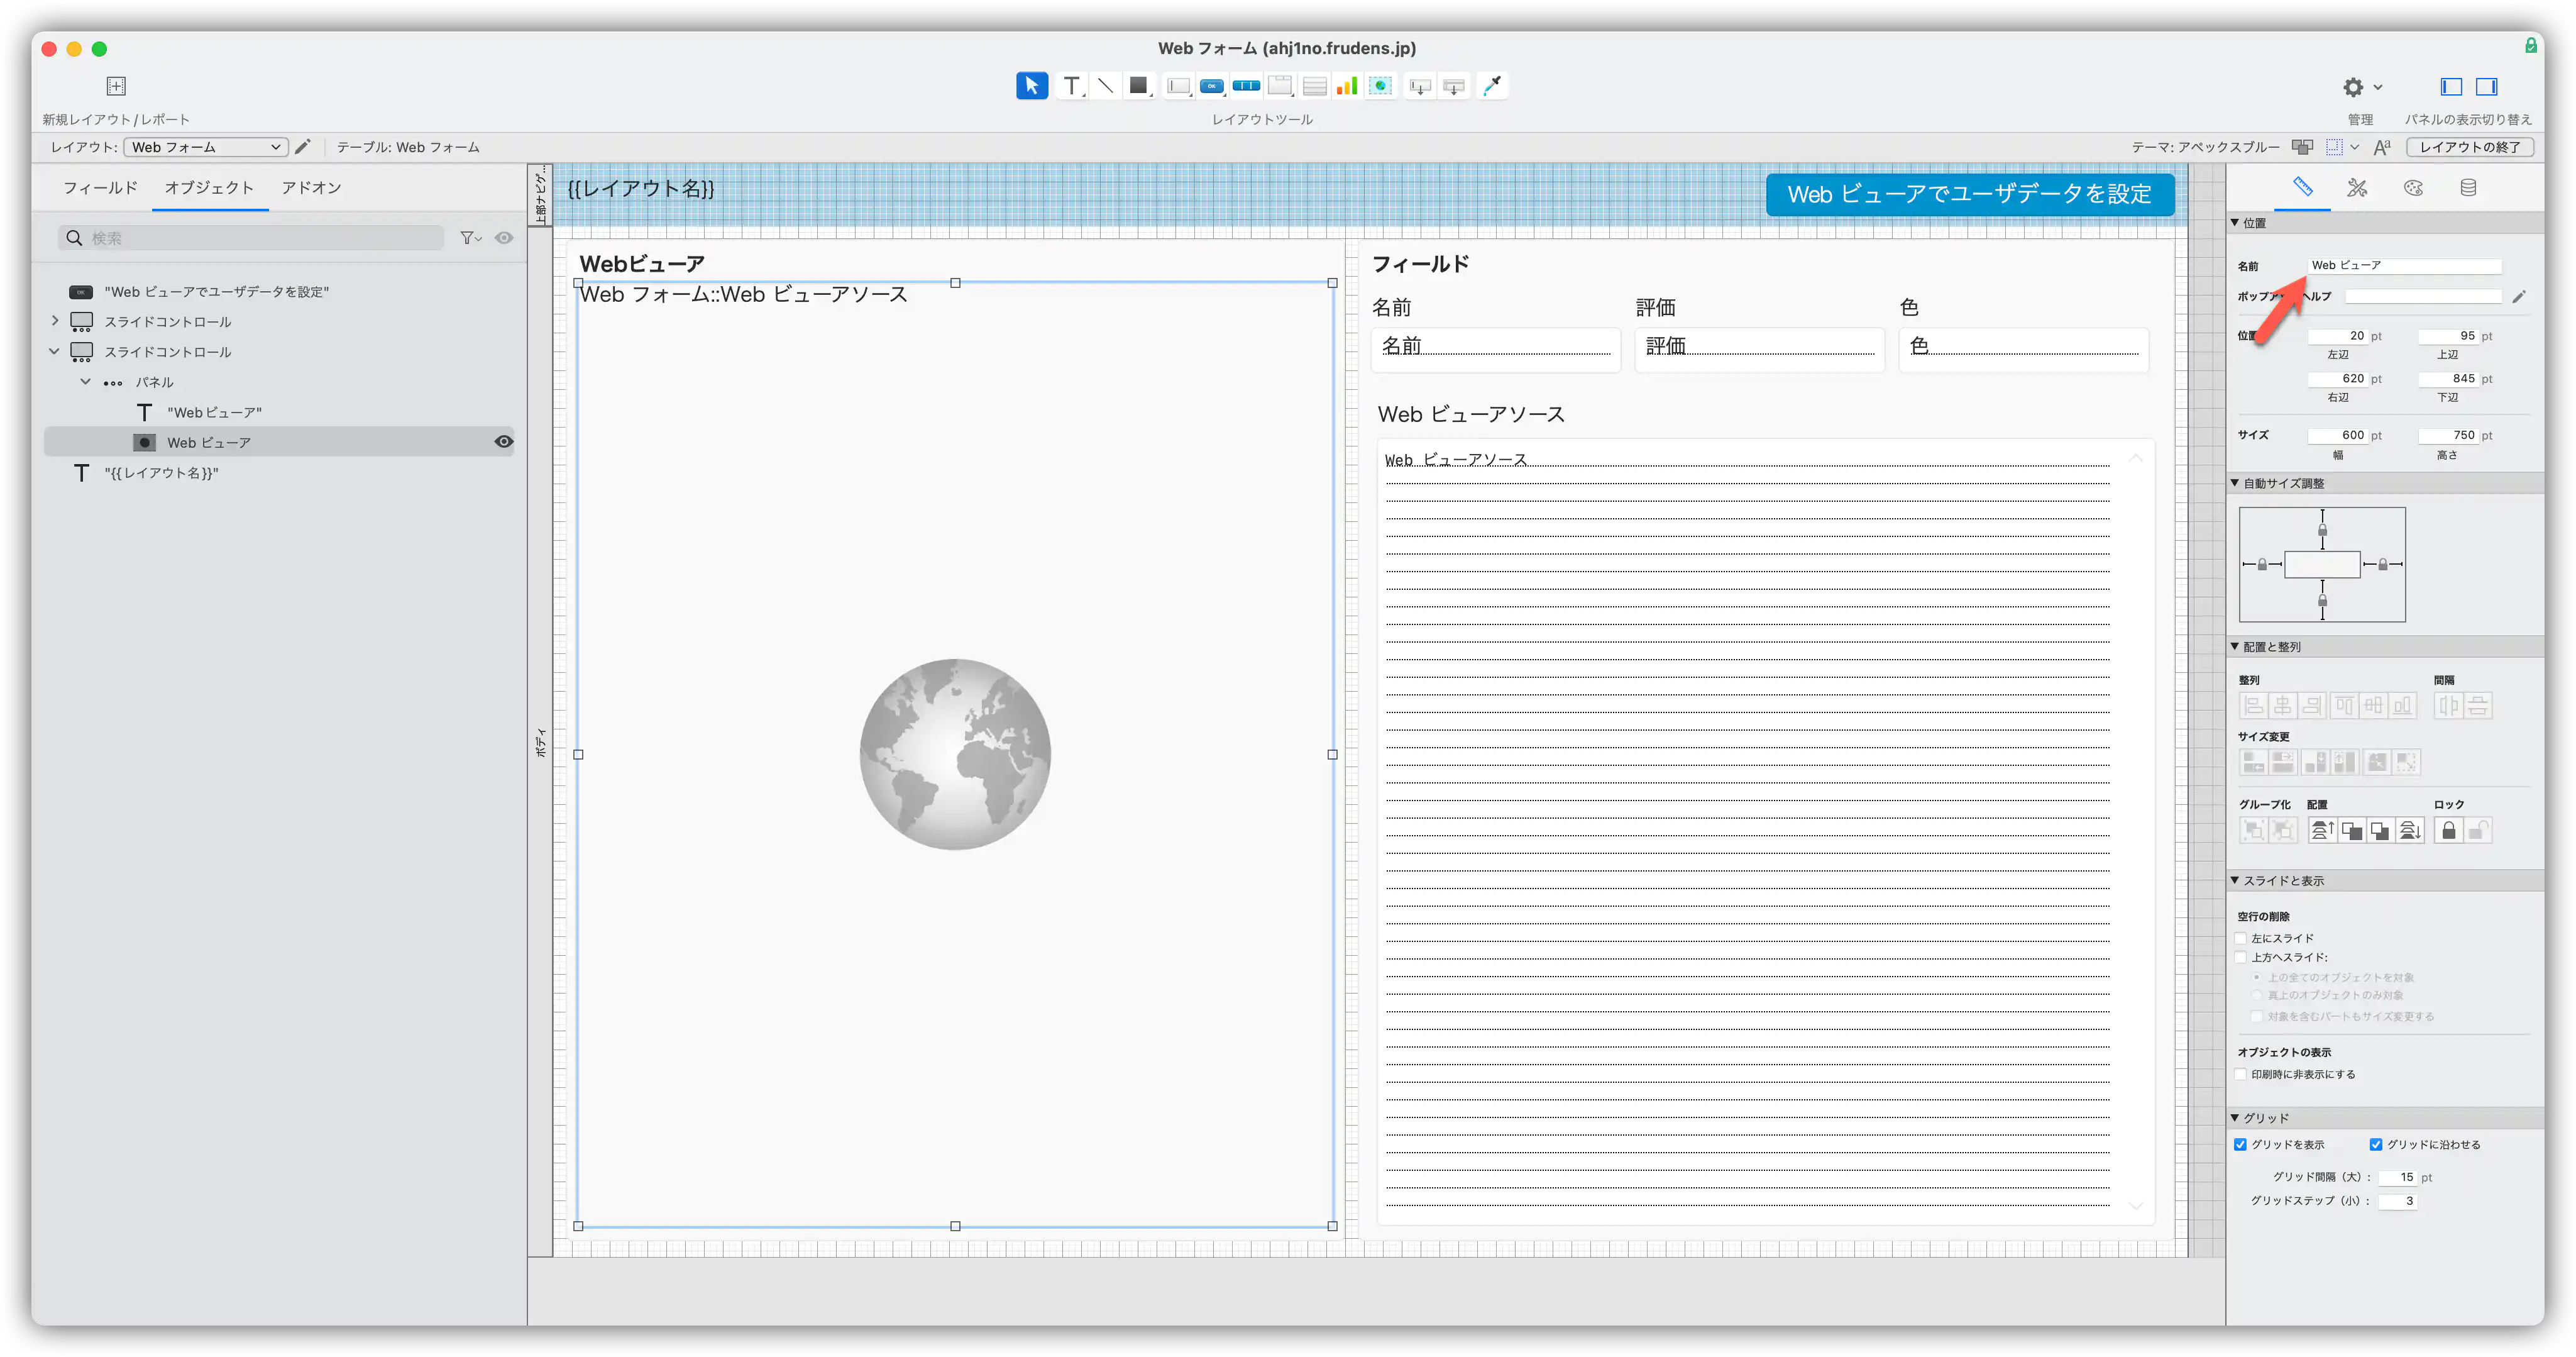The width and height of the screenshot is (2576, 1357).
Task: Click Bring Forward arrange icon
Action: tap(2351, 830)
